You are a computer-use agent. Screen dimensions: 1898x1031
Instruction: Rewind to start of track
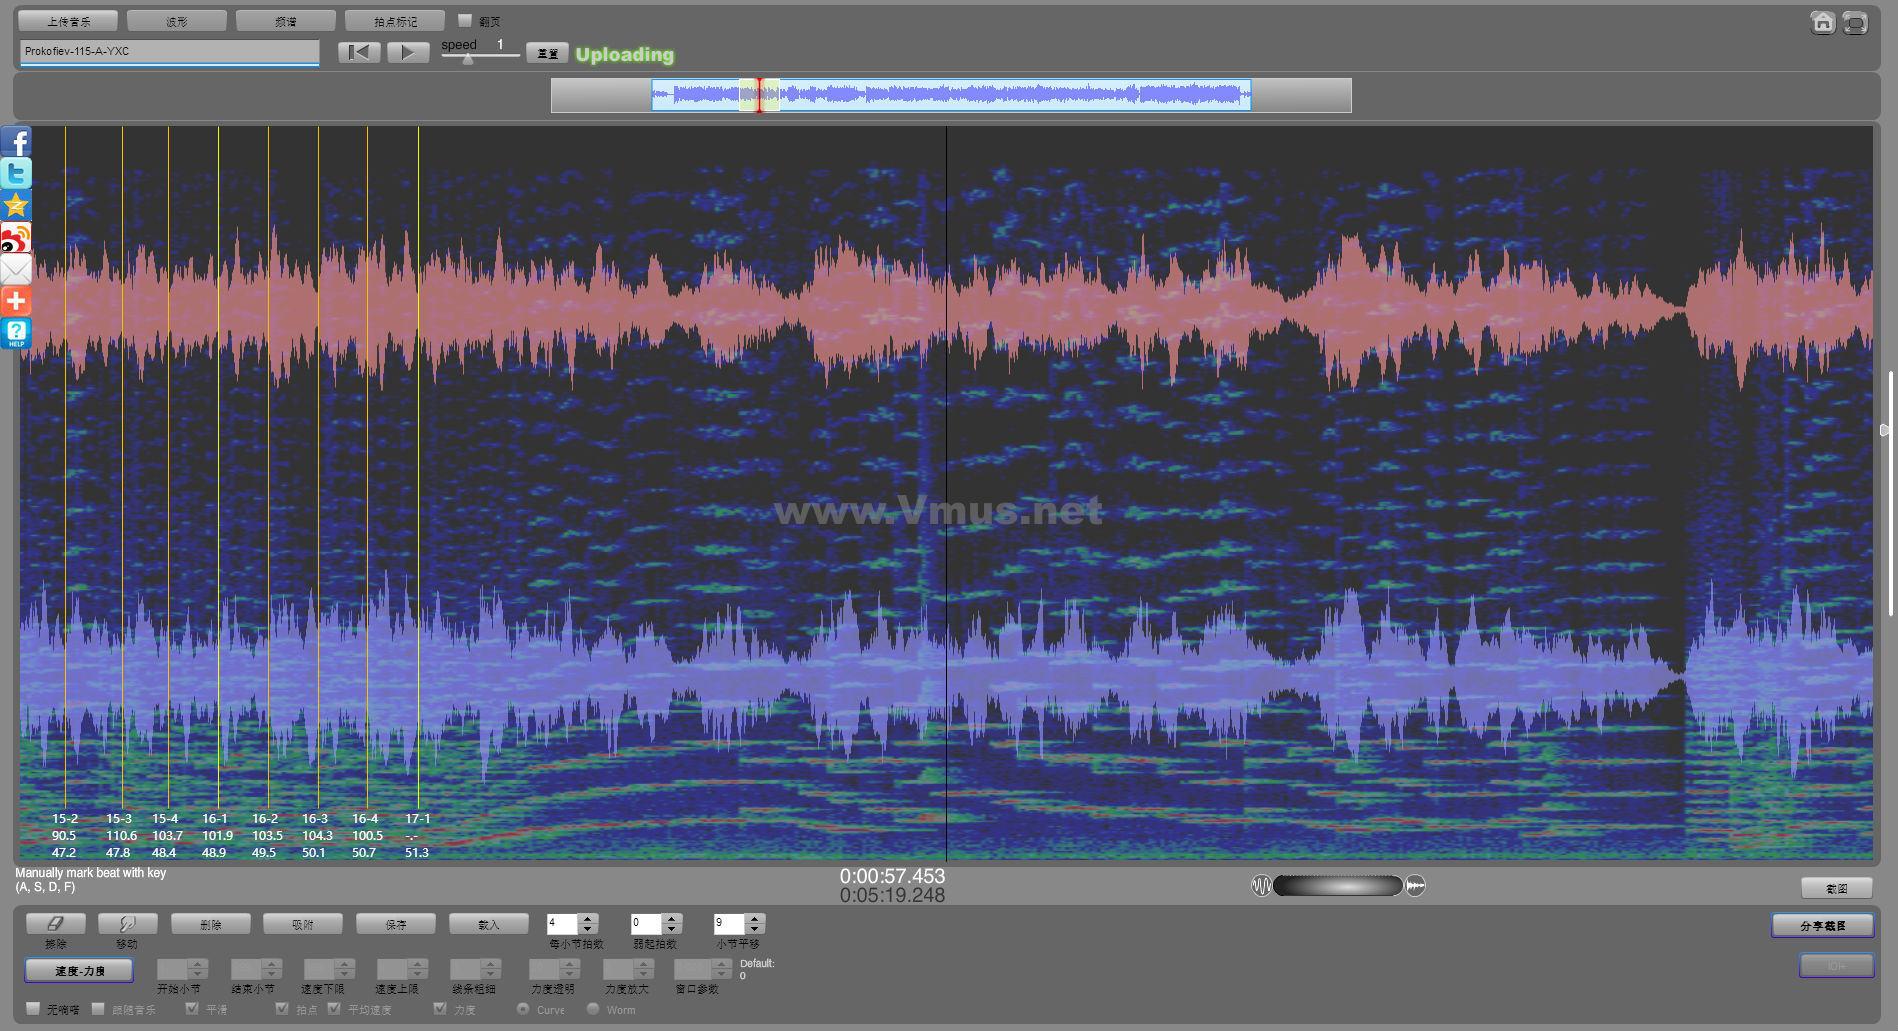click(359, 52)
